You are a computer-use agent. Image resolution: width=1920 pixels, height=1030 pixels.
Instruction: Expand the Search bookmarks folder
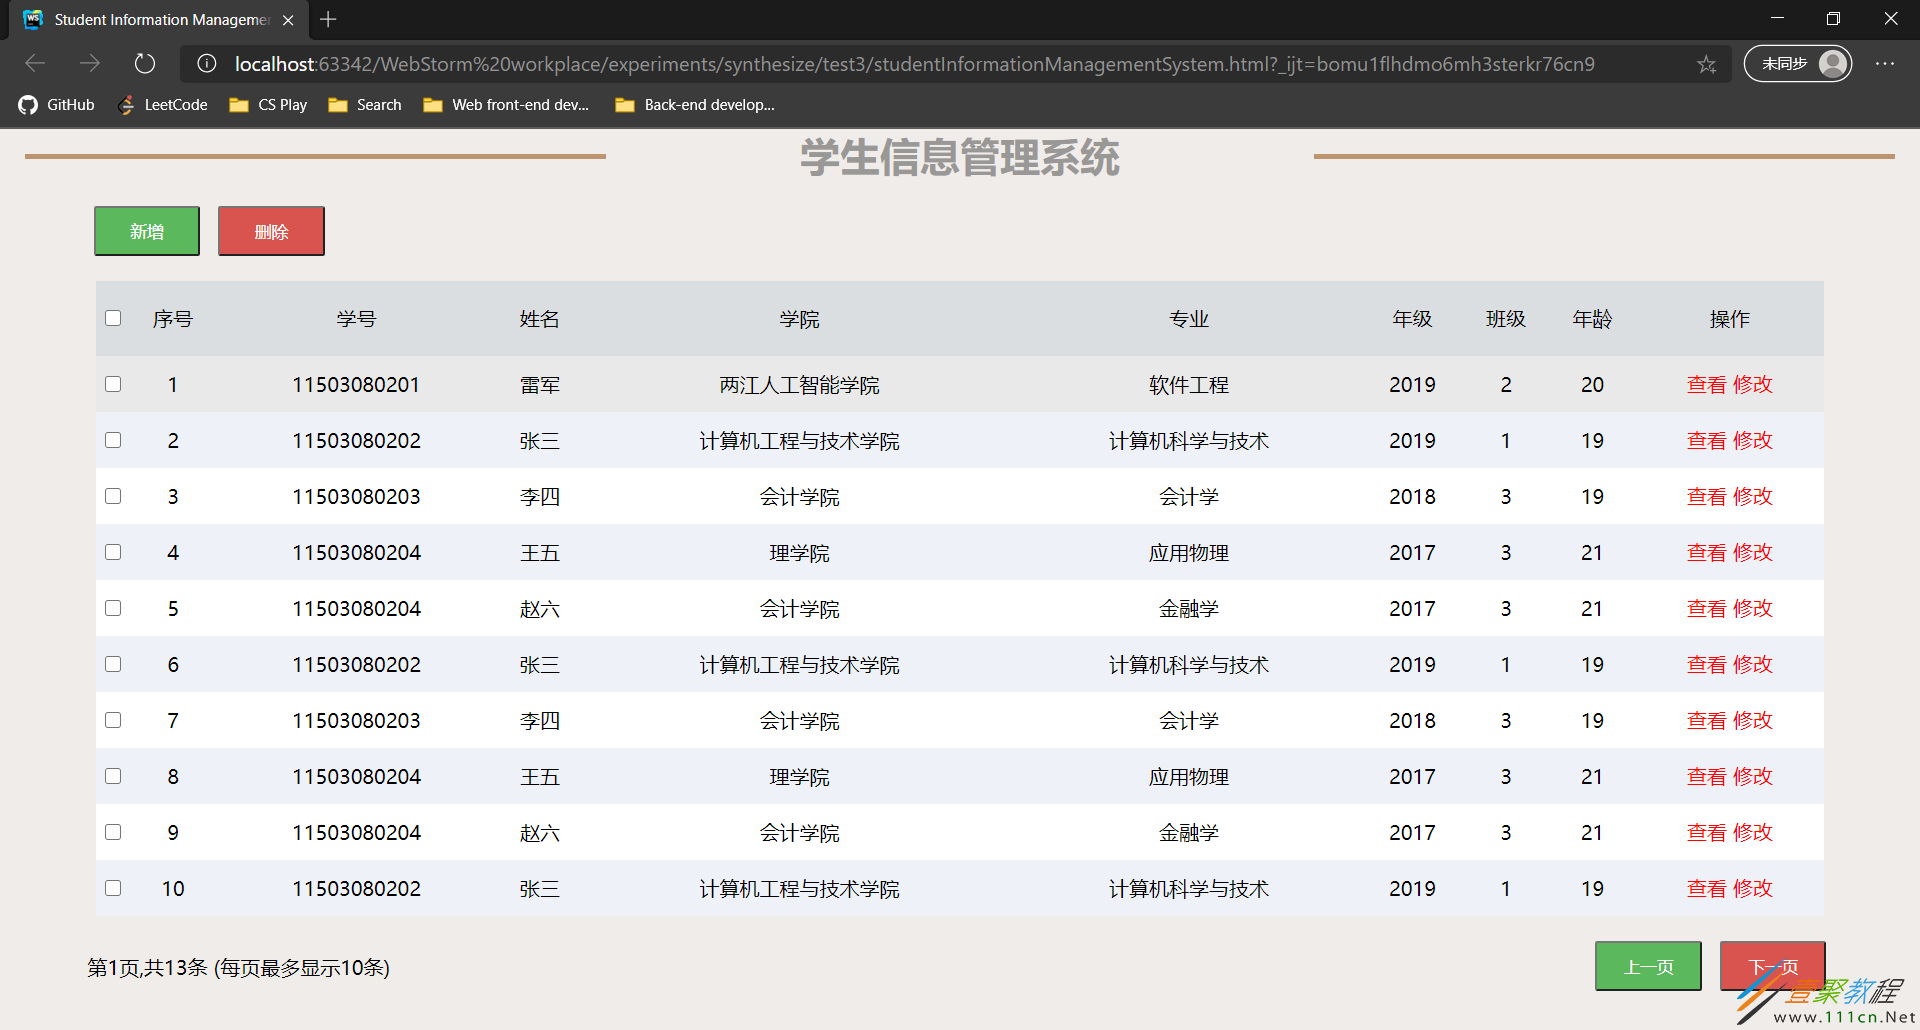point(364,104)
